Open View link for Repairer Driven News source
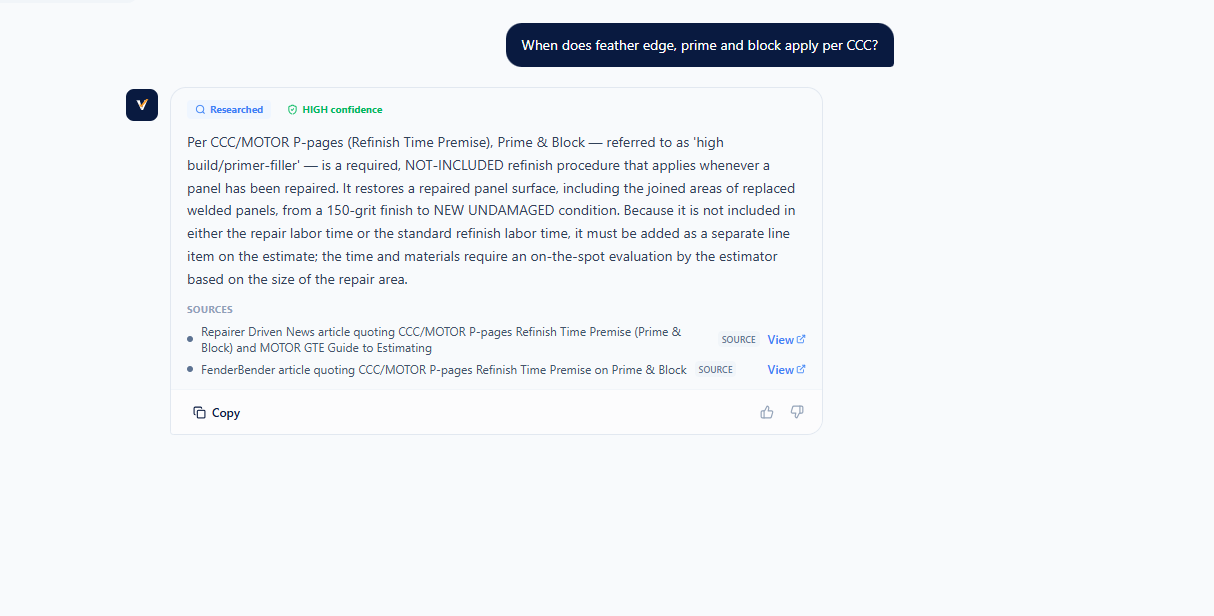The height and width of the screenshot is (616, 1214). coord(787,340)
